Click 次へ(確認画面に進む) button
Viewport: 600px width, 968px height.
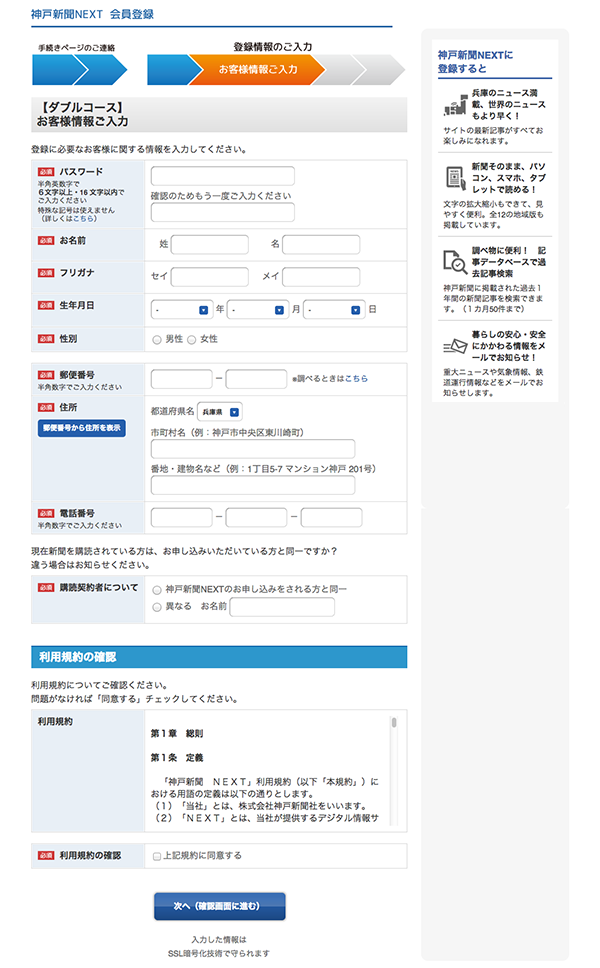click(x=220, y=906)
